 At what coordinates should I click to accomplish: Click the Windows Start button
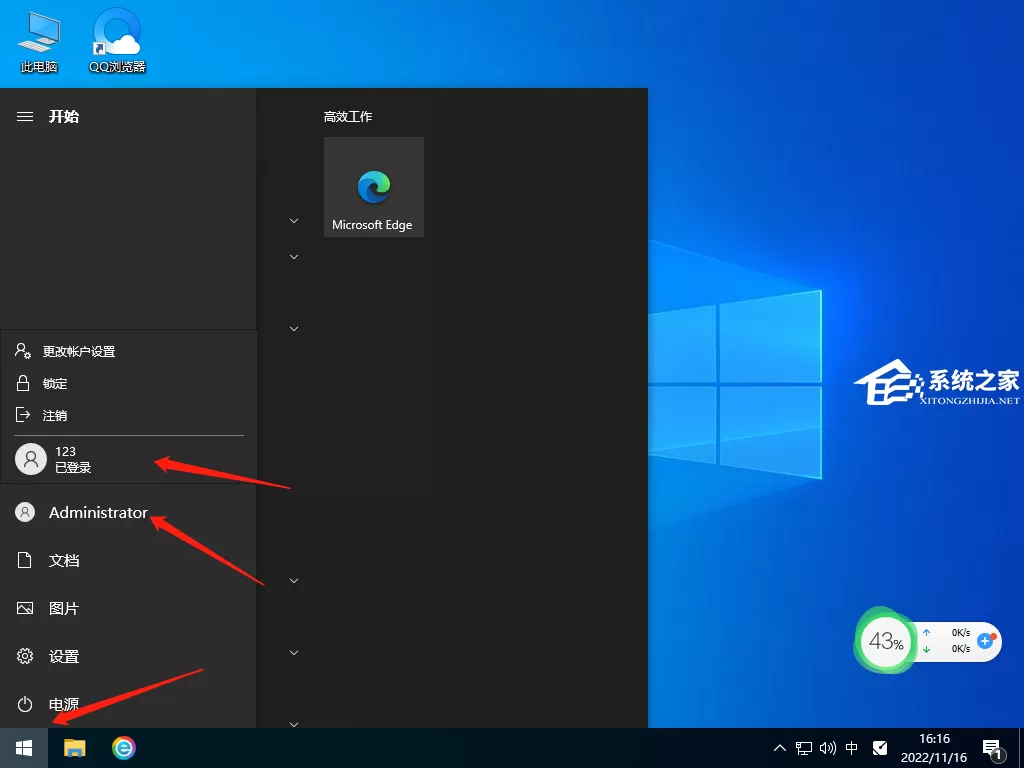[x=24, y=748]
